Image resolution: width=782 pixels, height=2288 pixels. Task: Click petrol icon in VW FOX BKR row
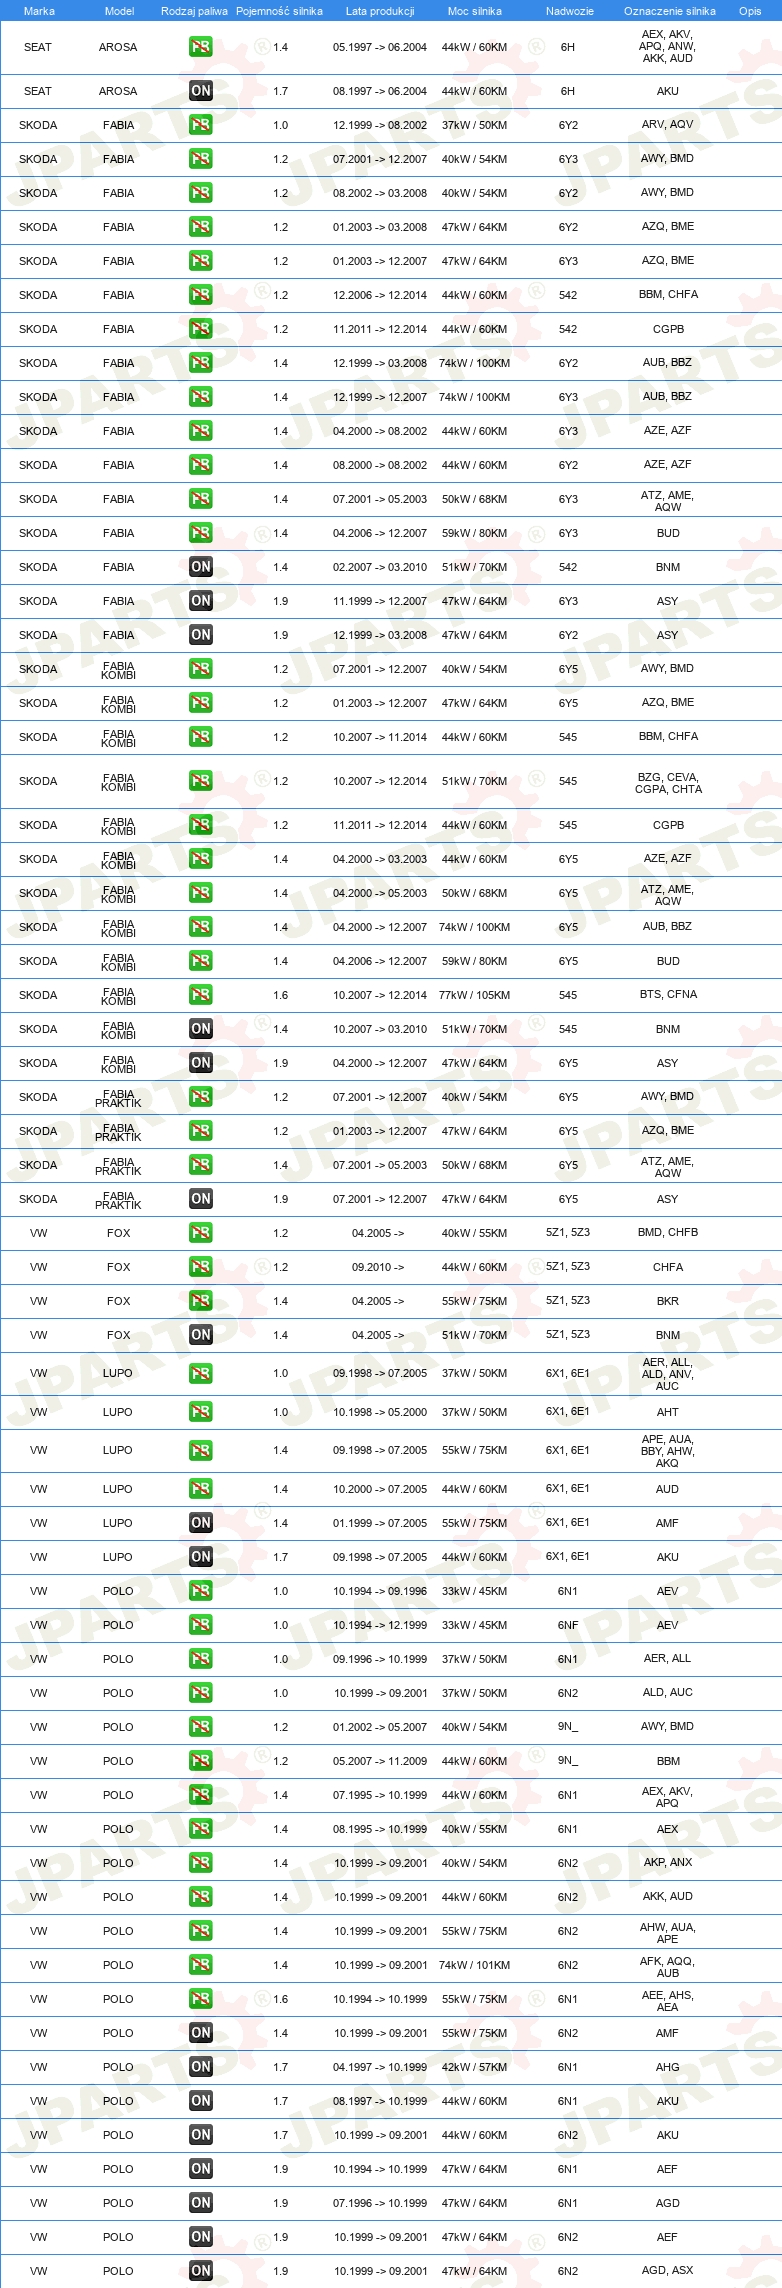201,1301
